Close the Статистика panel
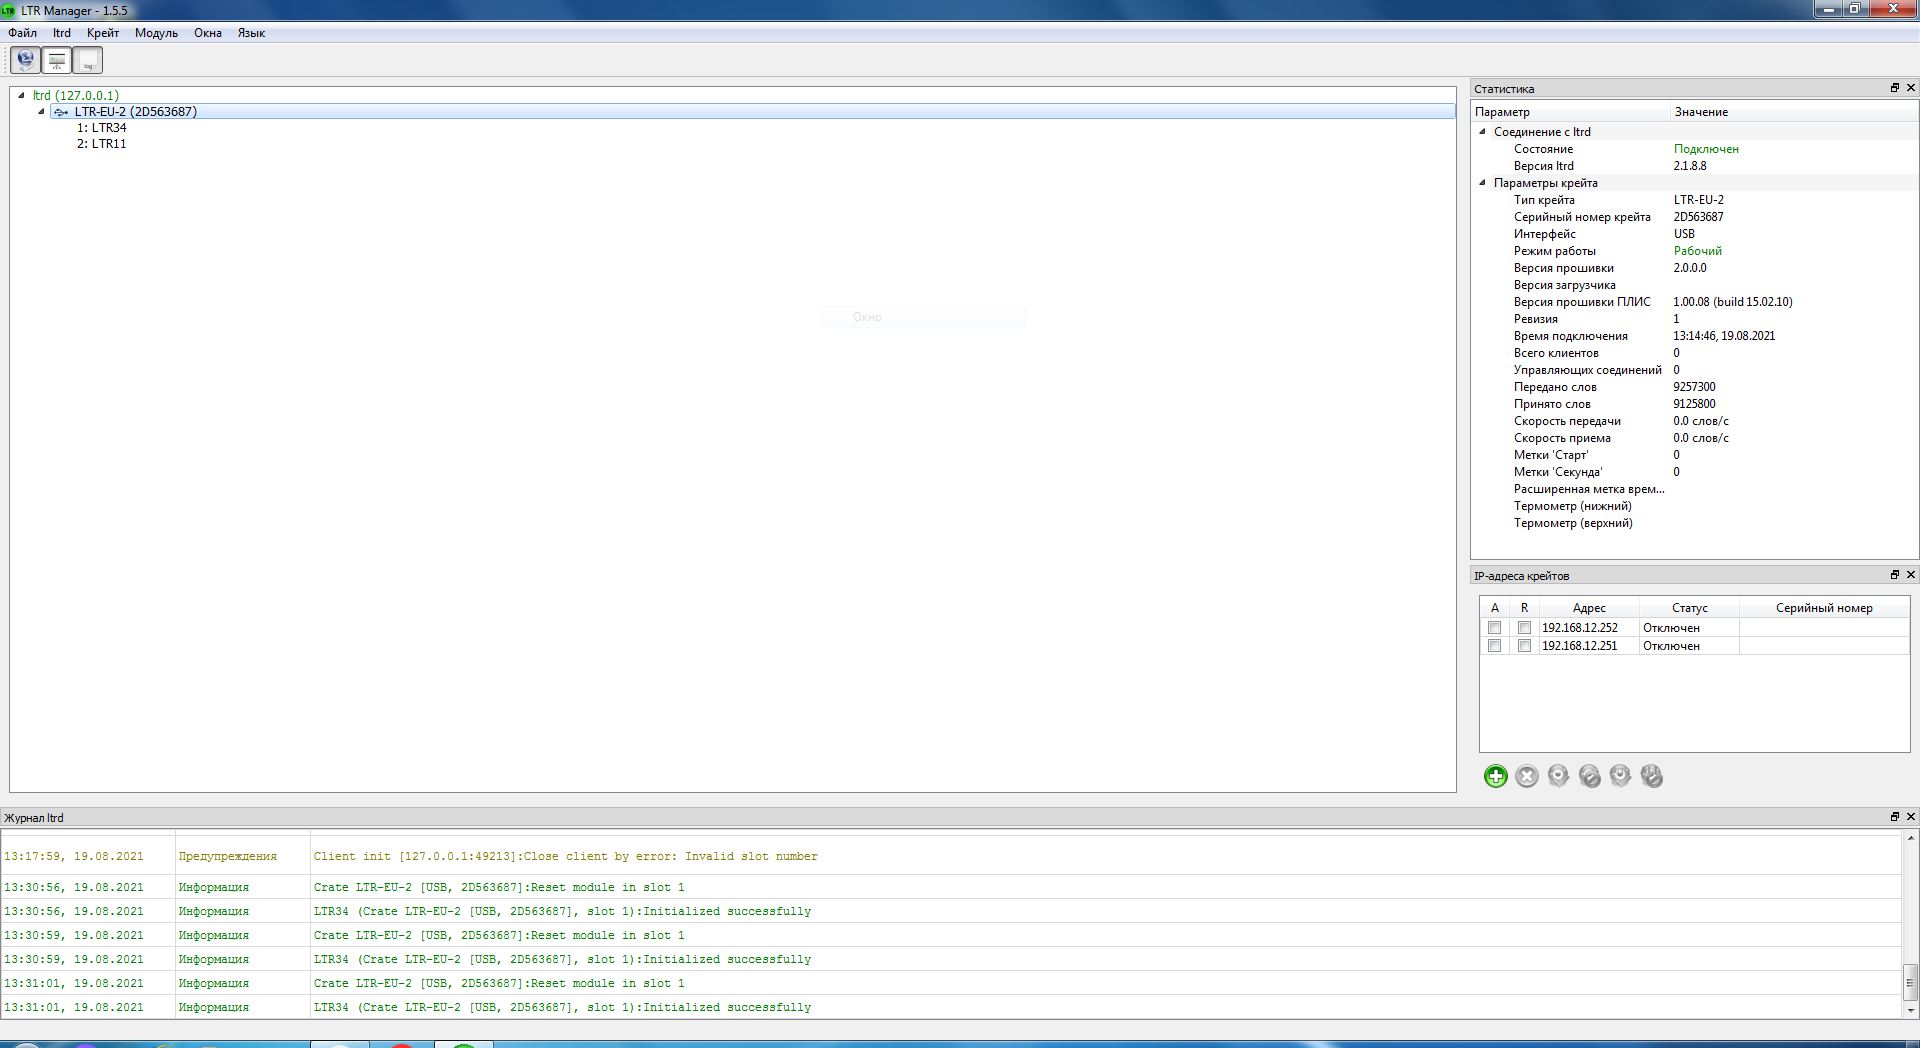1920x1048 pixels. point(1910,88)
